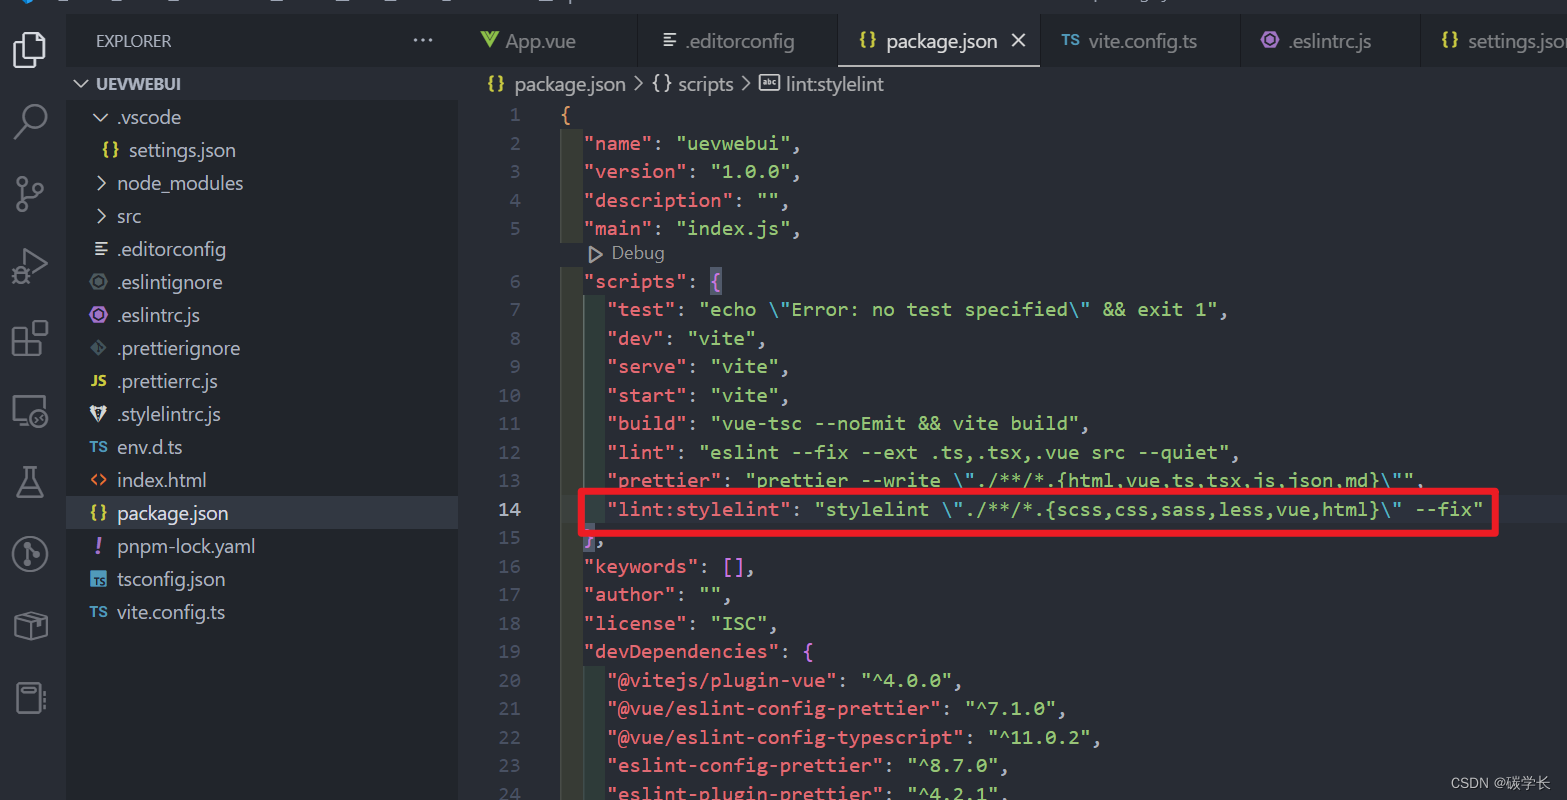
Task: Collapse the UEVWEBUI root folder
Action: click(x=262, y=84)
